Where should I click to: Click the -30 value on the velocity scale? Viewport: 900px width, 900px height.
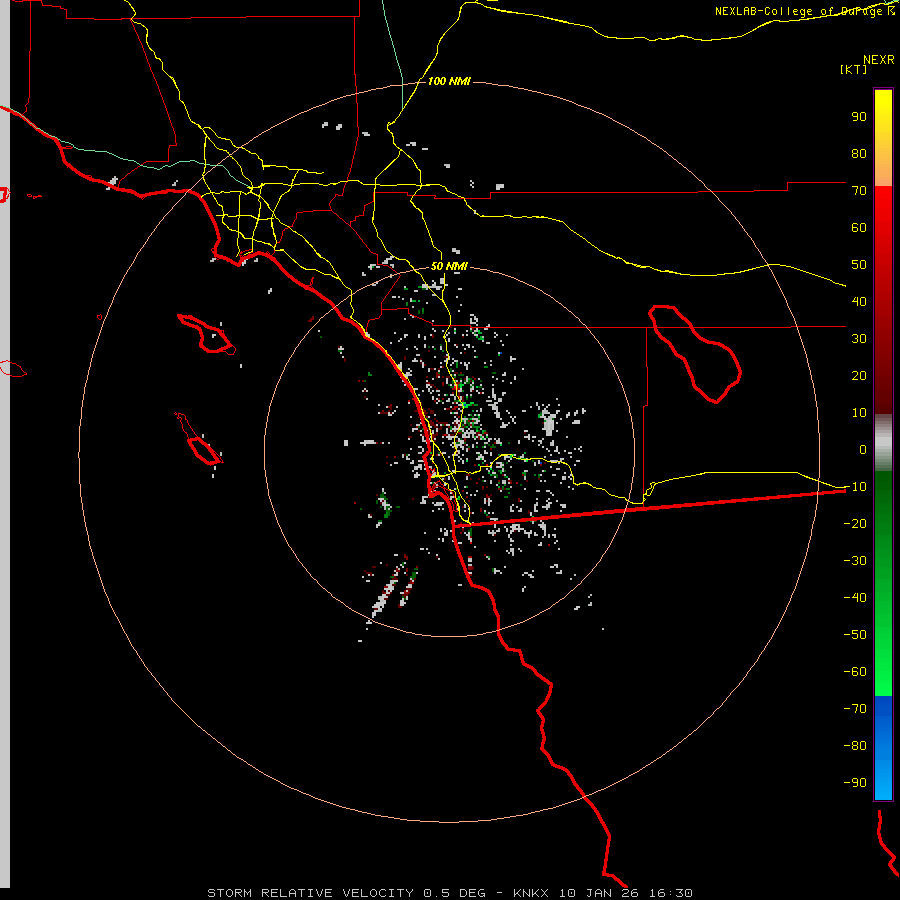pos(855,561)
